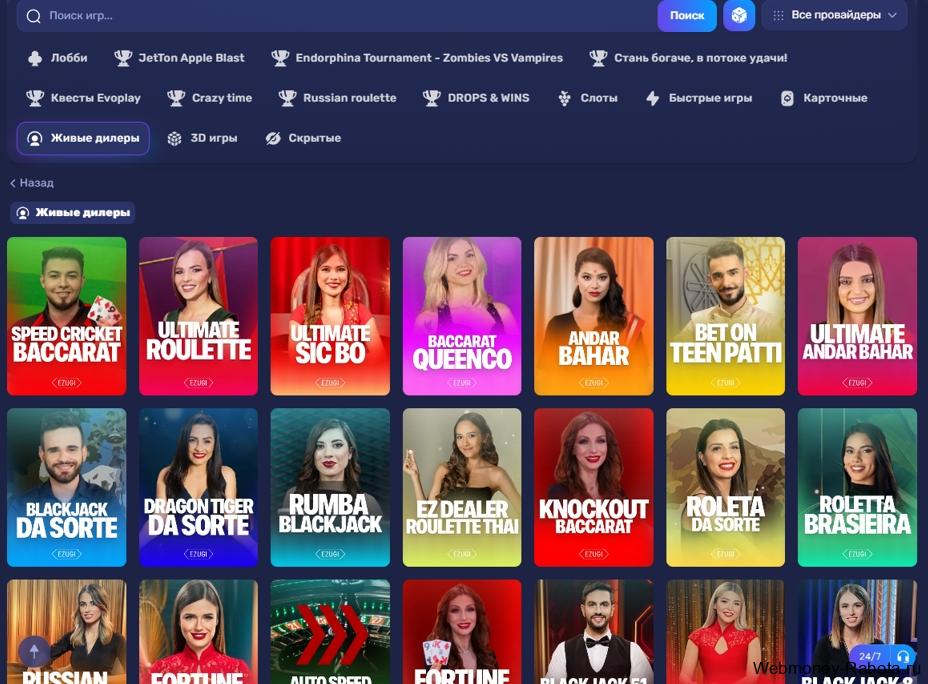Click the Поиск search button
The image size is (928, 684).
[x=687, y=15]
